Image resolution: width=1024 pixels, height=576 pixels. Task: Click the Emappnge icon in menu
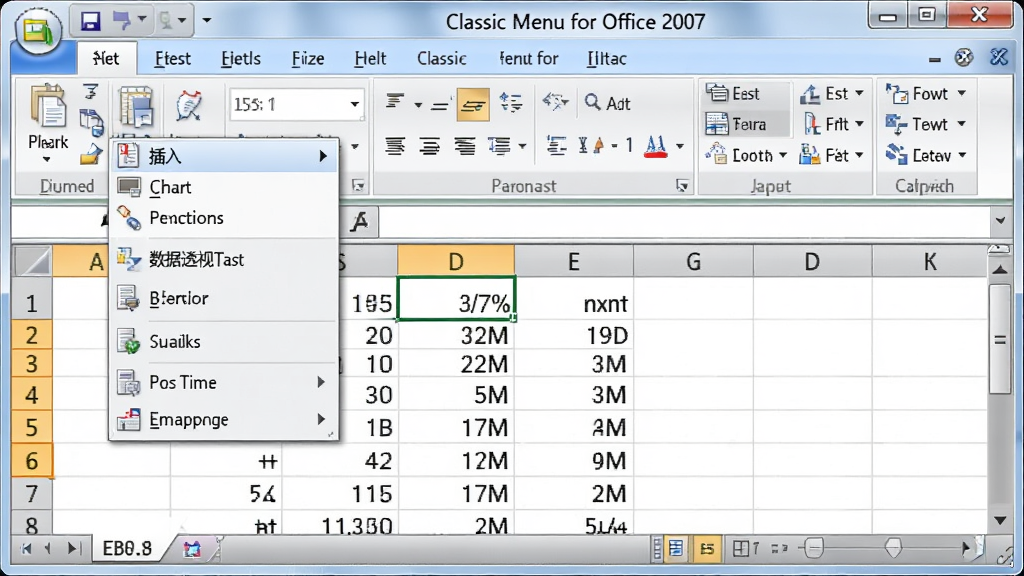pos(129,419)
